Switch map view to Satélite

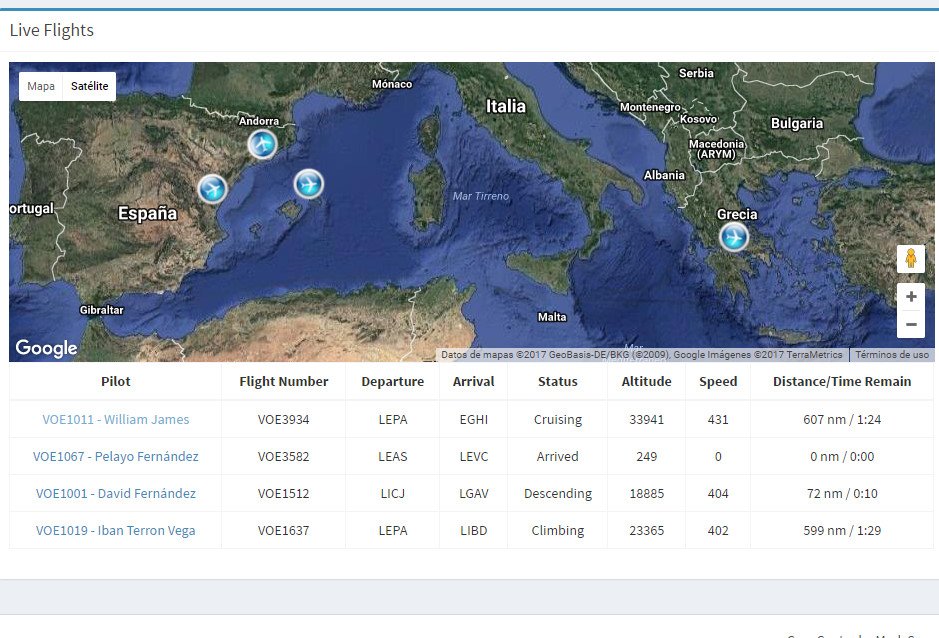[x=89, y=86]
